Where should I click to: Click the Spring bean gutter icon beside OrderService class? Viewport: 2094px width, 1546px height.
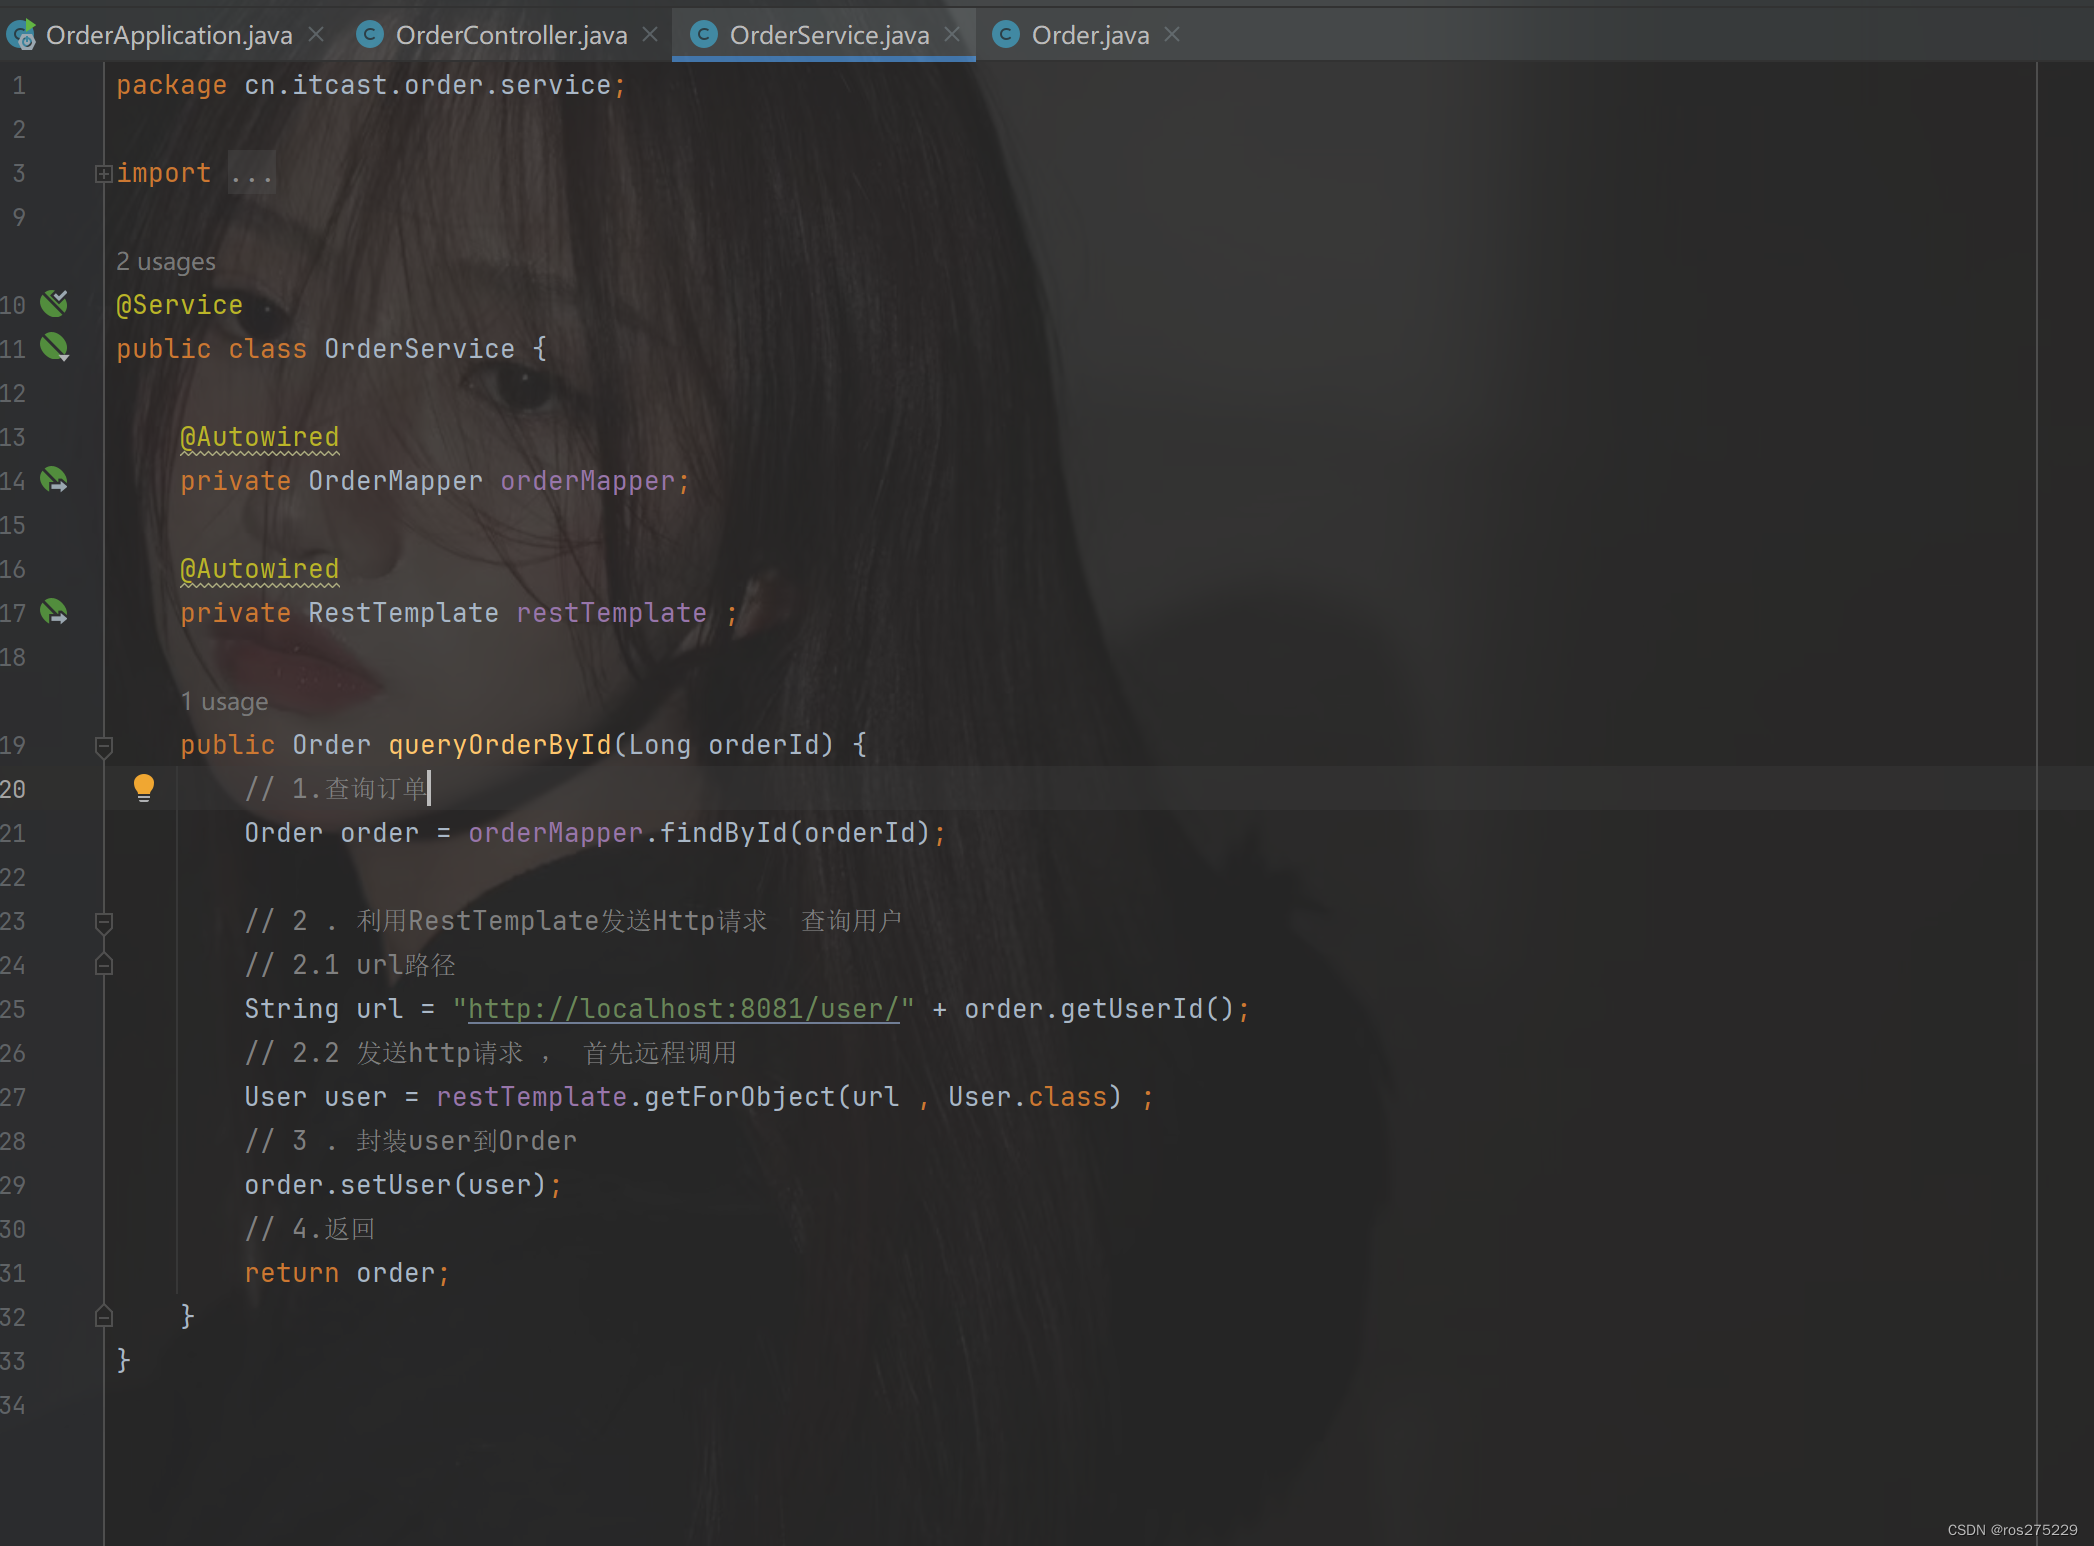click(x=54, y=347)
